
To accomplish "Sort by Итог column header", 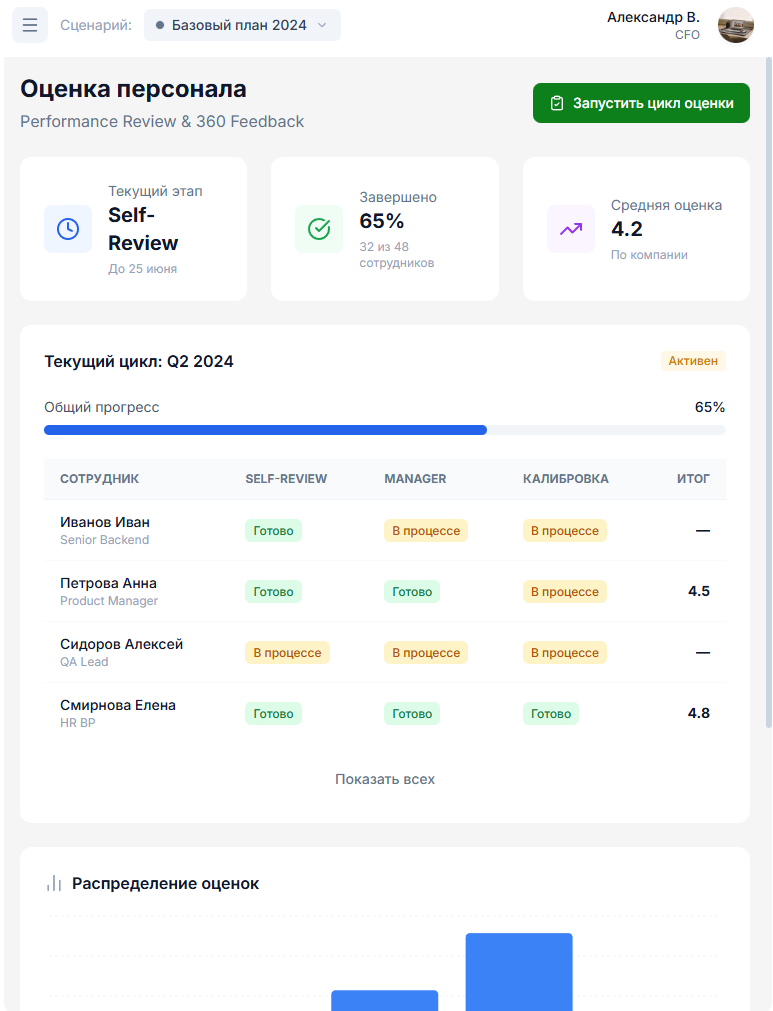I will tap(693, 479).
